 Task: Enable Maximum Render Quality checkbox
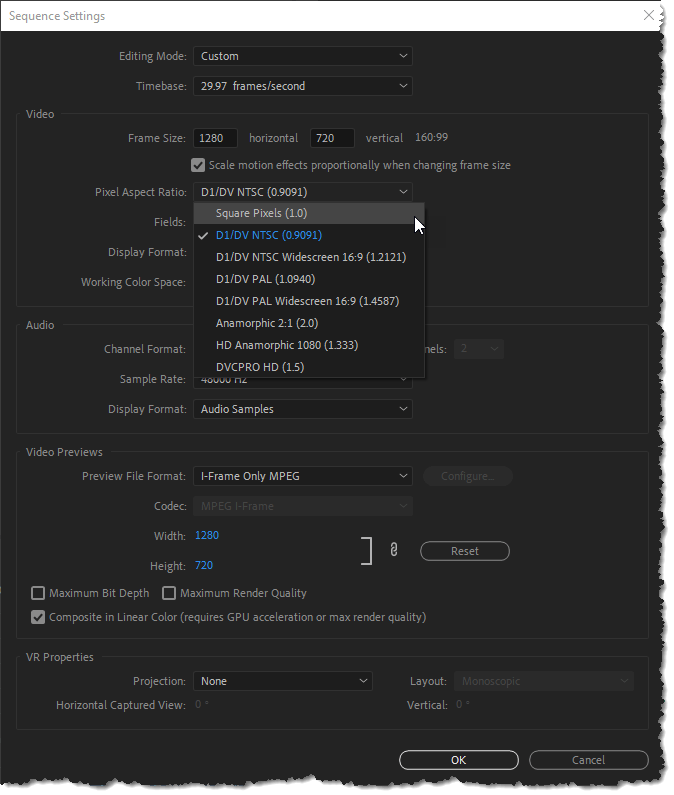point(169,593)
